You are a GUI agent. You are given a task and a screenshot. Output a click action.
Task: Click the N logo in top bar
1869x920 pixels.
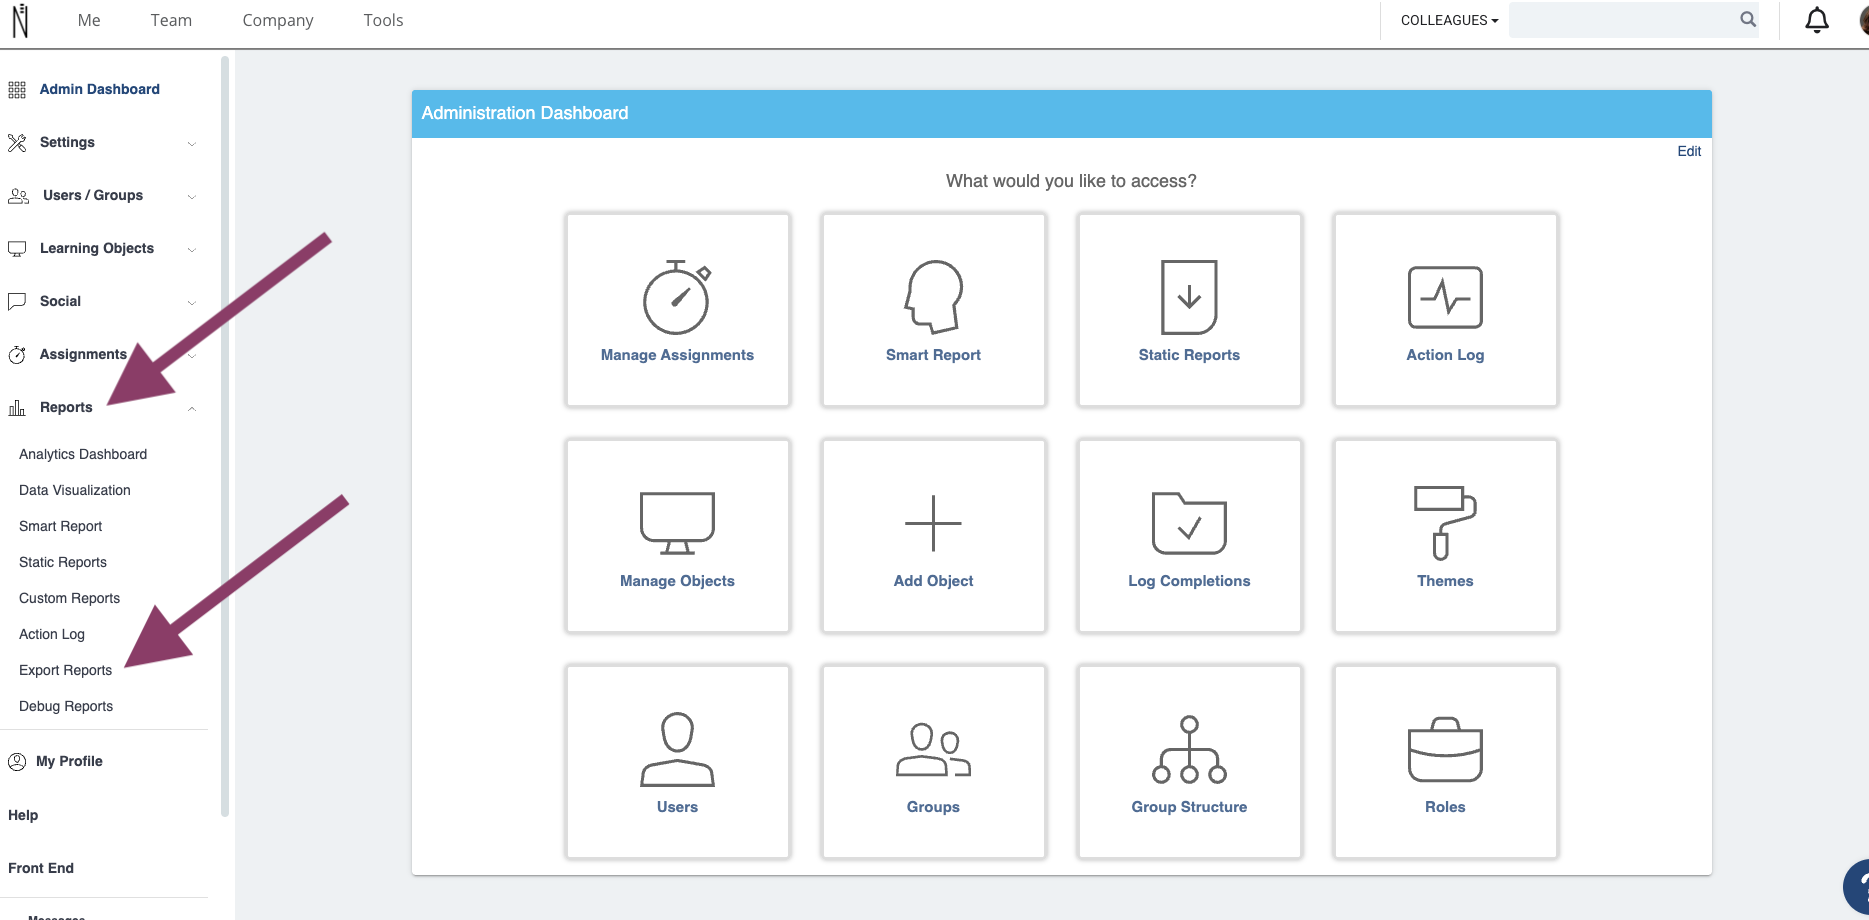[20, 20]
